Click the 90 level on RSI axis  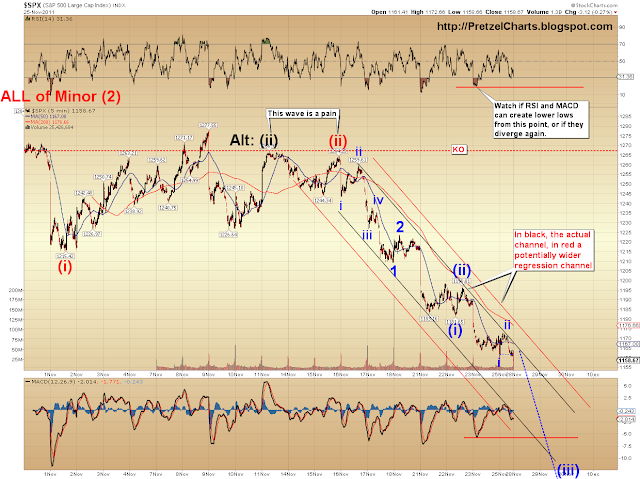[622, 27]
